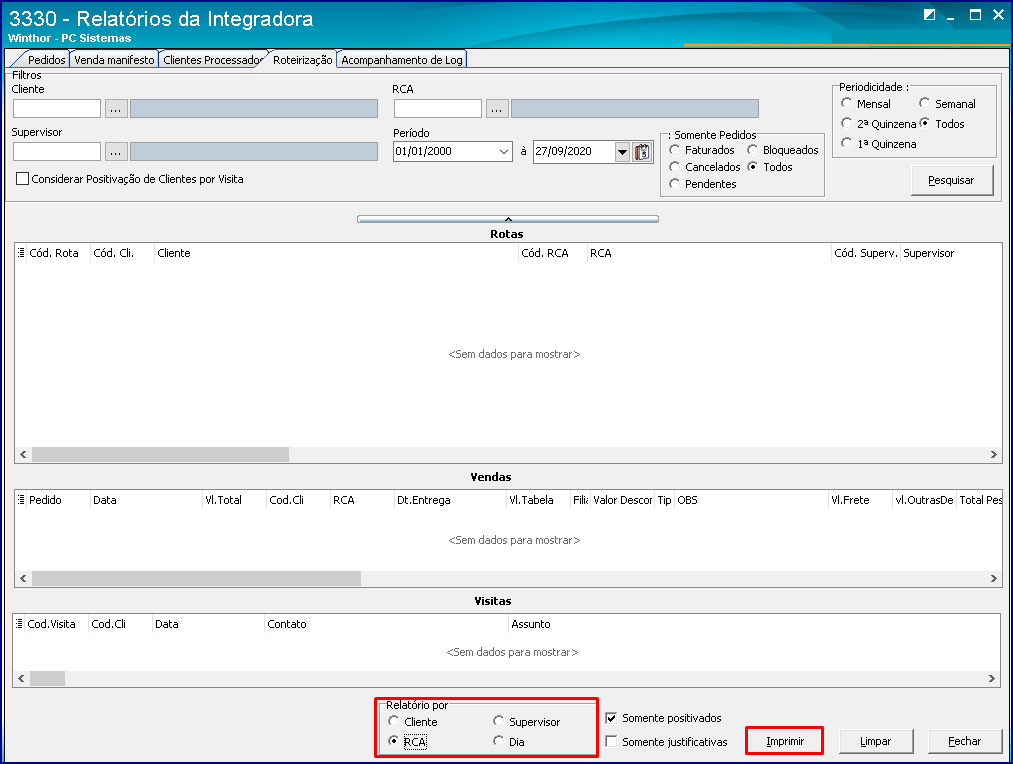Uncheck Somente positivados checkbox
This screenshot has height=764, width=1013.
tap(611, 718)
